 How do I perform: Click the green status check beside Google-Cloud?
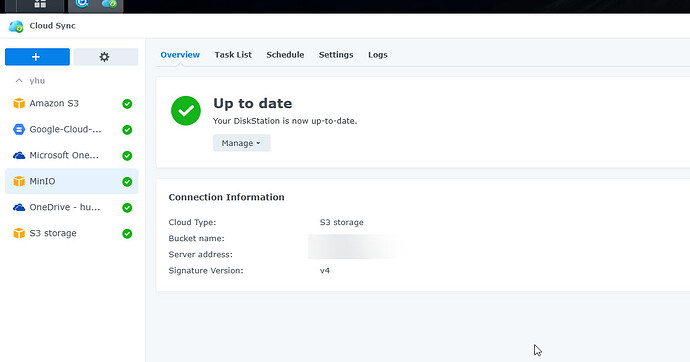pyautogui.click(x=127, y=130)
